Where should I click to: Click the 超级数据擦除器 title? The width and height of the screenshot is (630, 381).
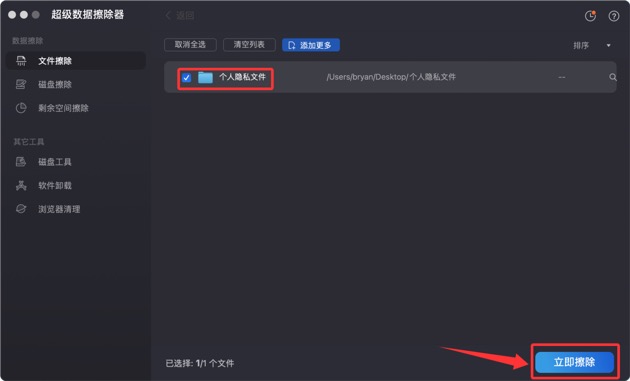[x=88, y=15]
